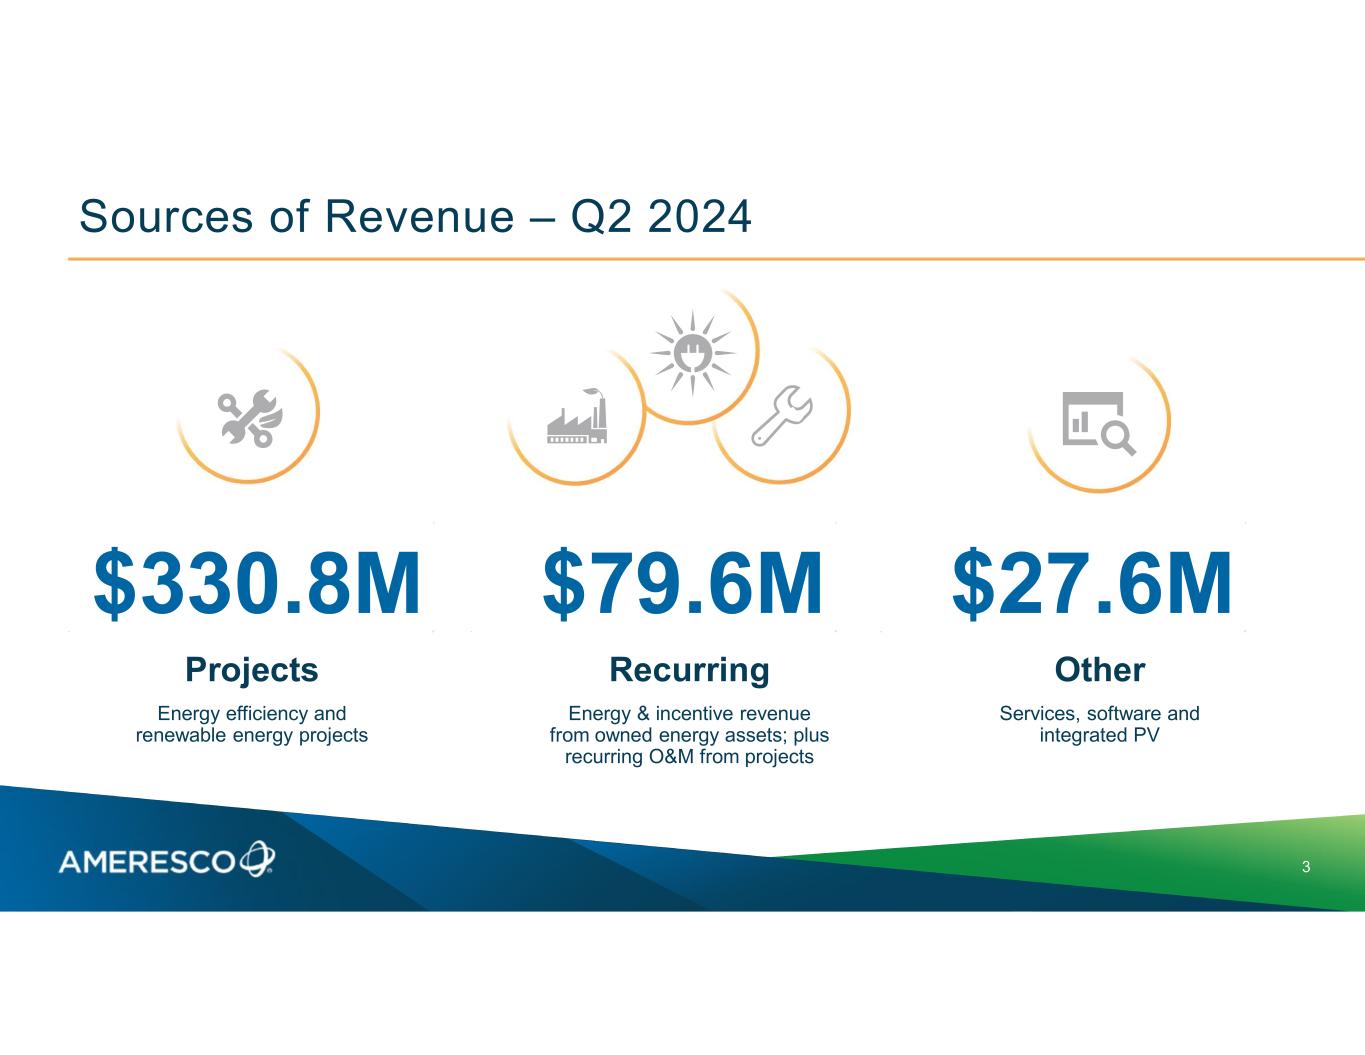Select the single wrench icon
This screenshot has height=1055, width=1365.
782,415
